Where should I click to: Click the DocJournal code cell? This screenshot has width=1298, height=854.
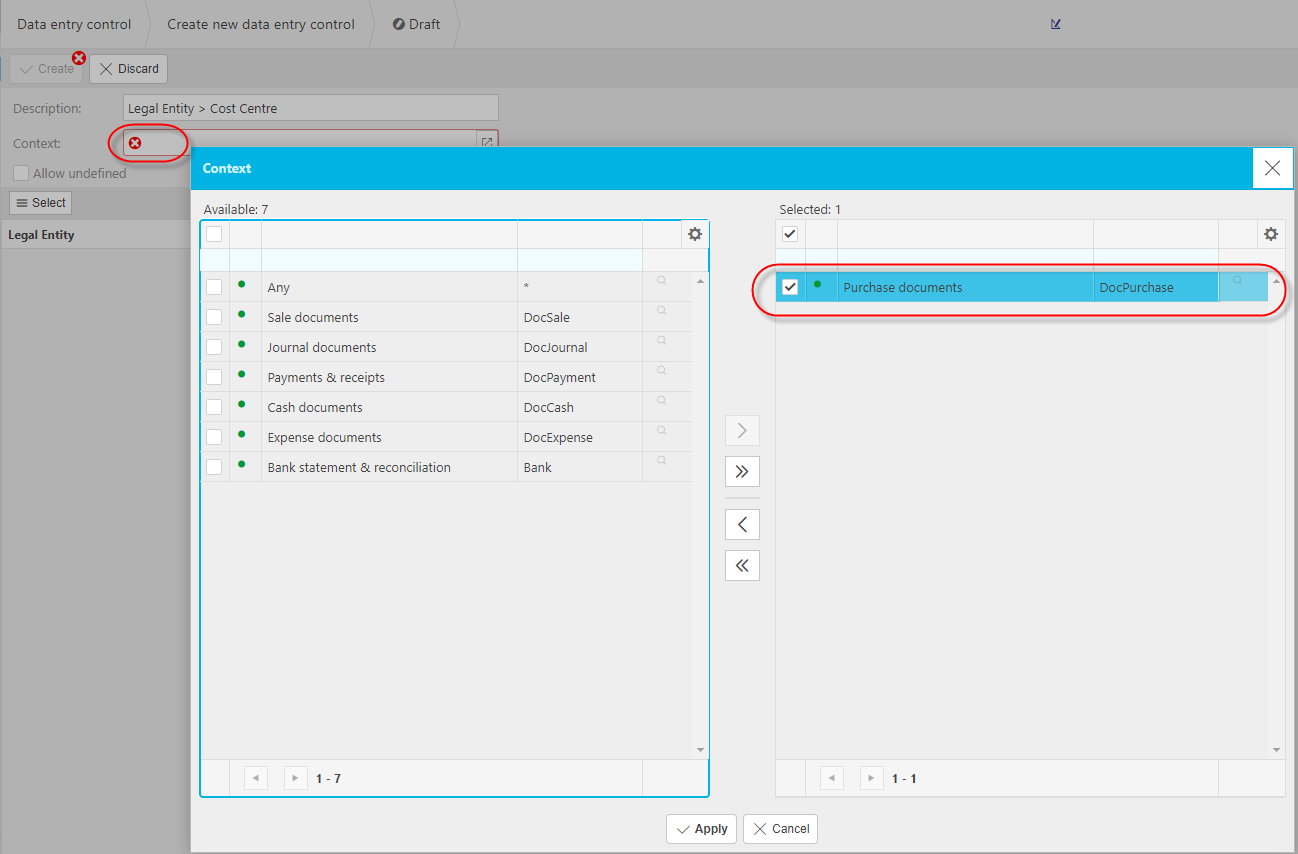click(x=580, y=347)
